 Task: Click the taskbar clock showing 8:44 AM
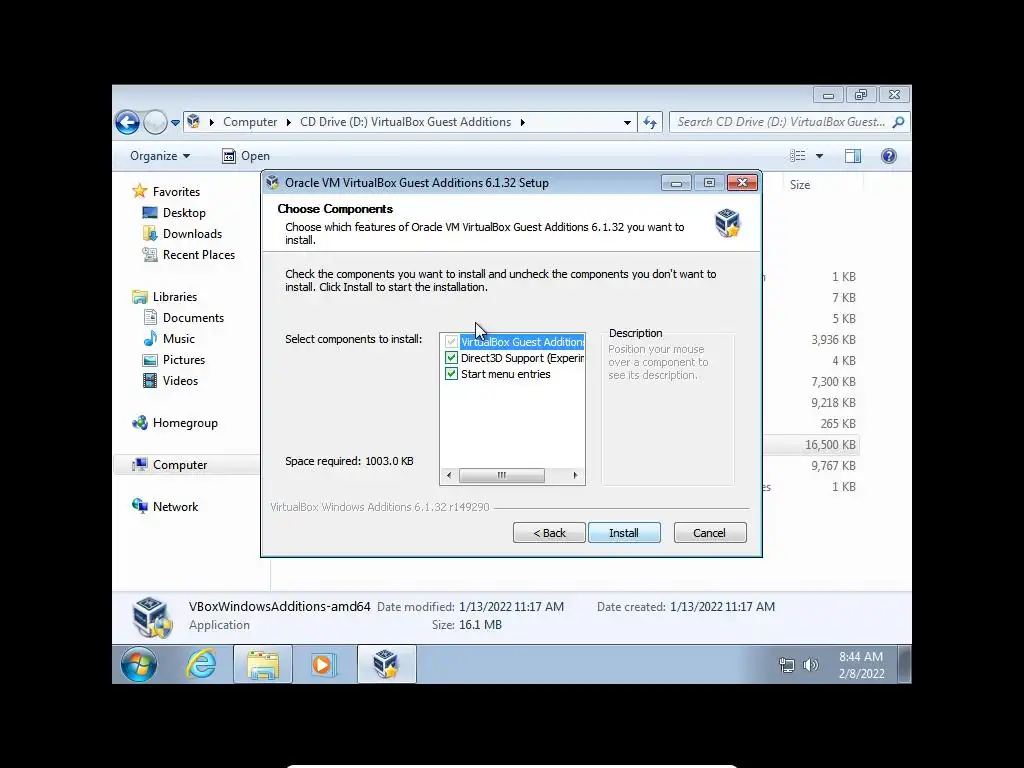861,665
